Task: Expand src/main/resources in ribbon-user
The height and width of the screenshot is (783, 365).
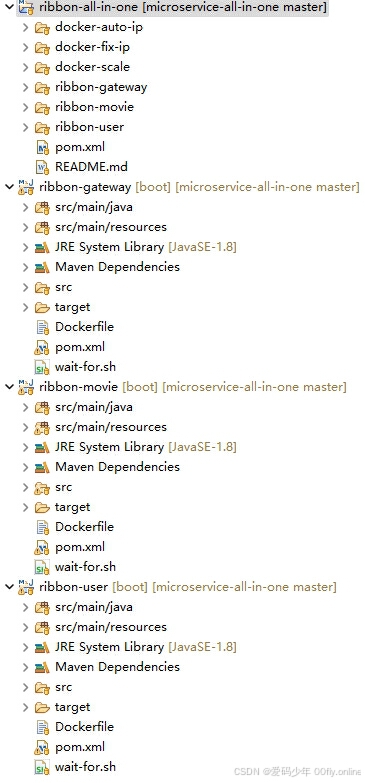Action: click(x=25, y=627)
